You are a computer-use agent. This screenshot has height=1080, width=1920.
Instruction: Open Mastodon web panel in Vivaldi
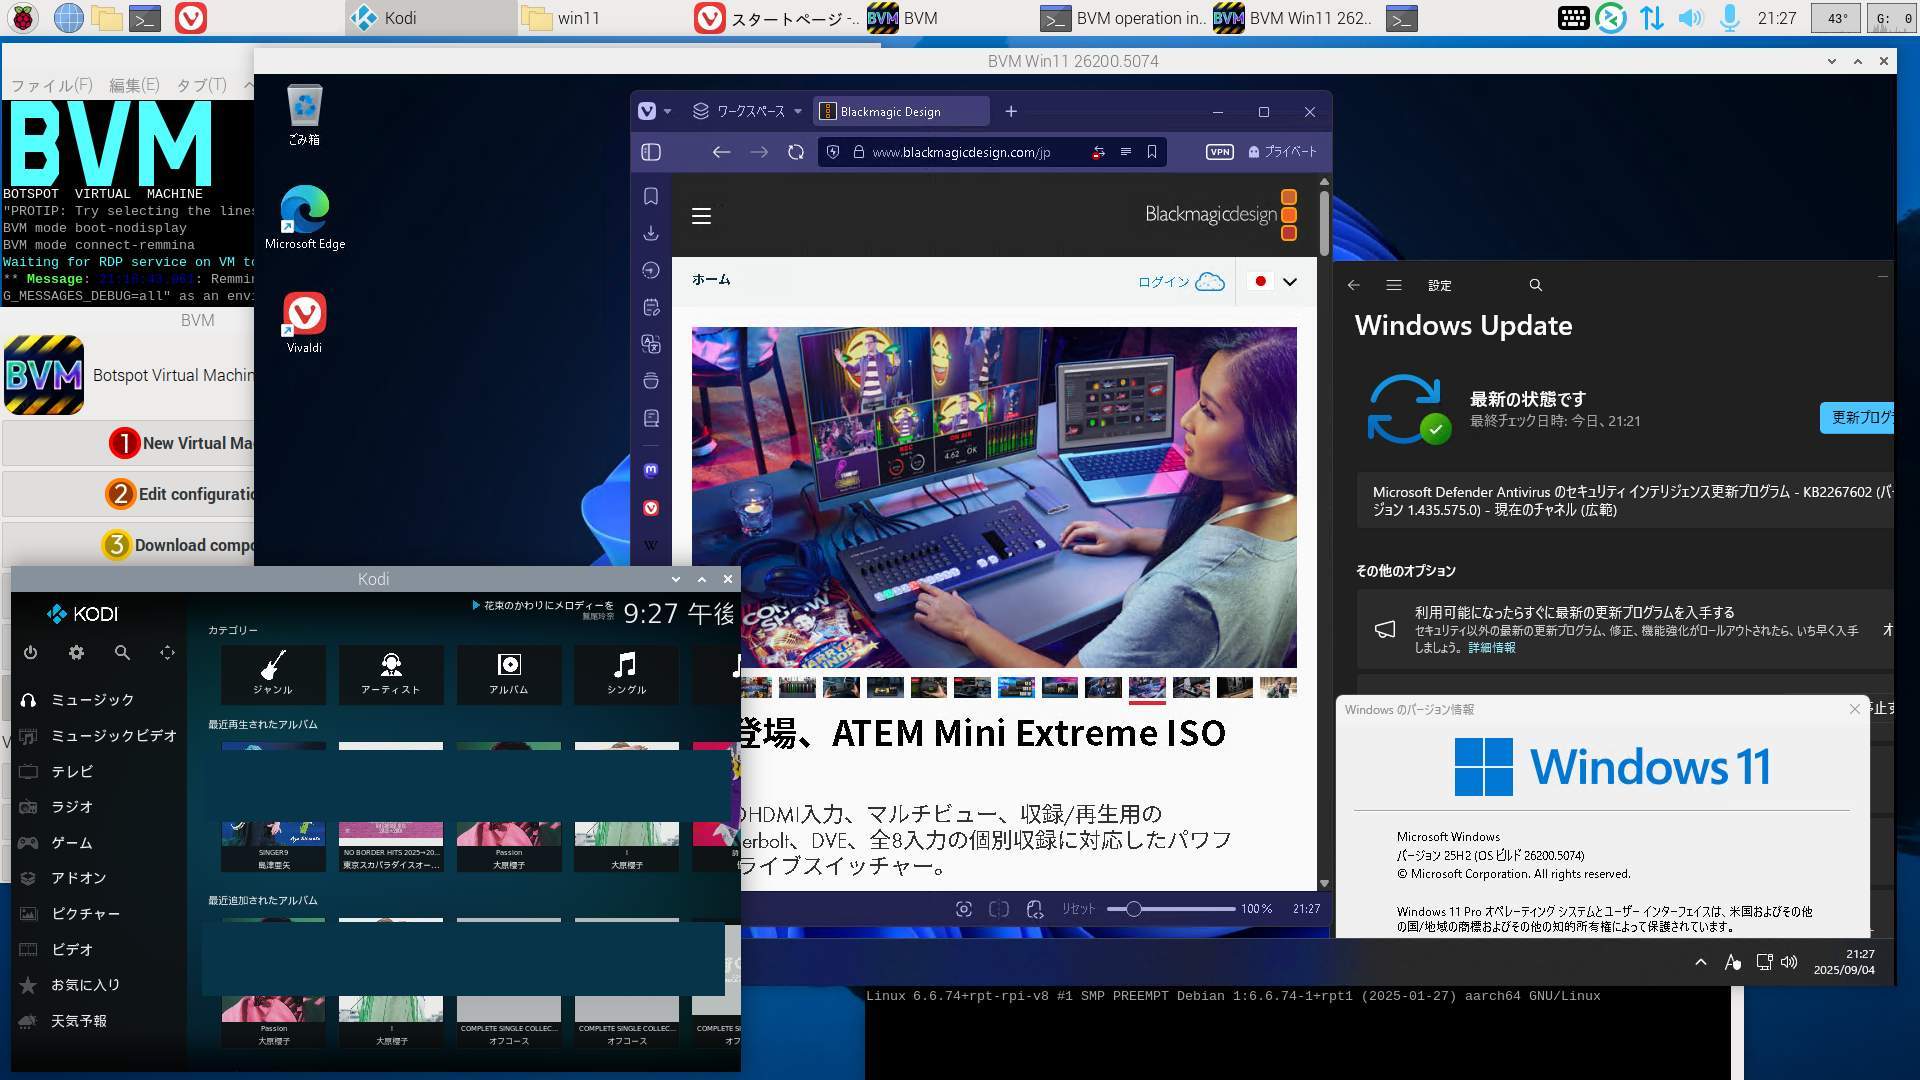pos(651,470)
